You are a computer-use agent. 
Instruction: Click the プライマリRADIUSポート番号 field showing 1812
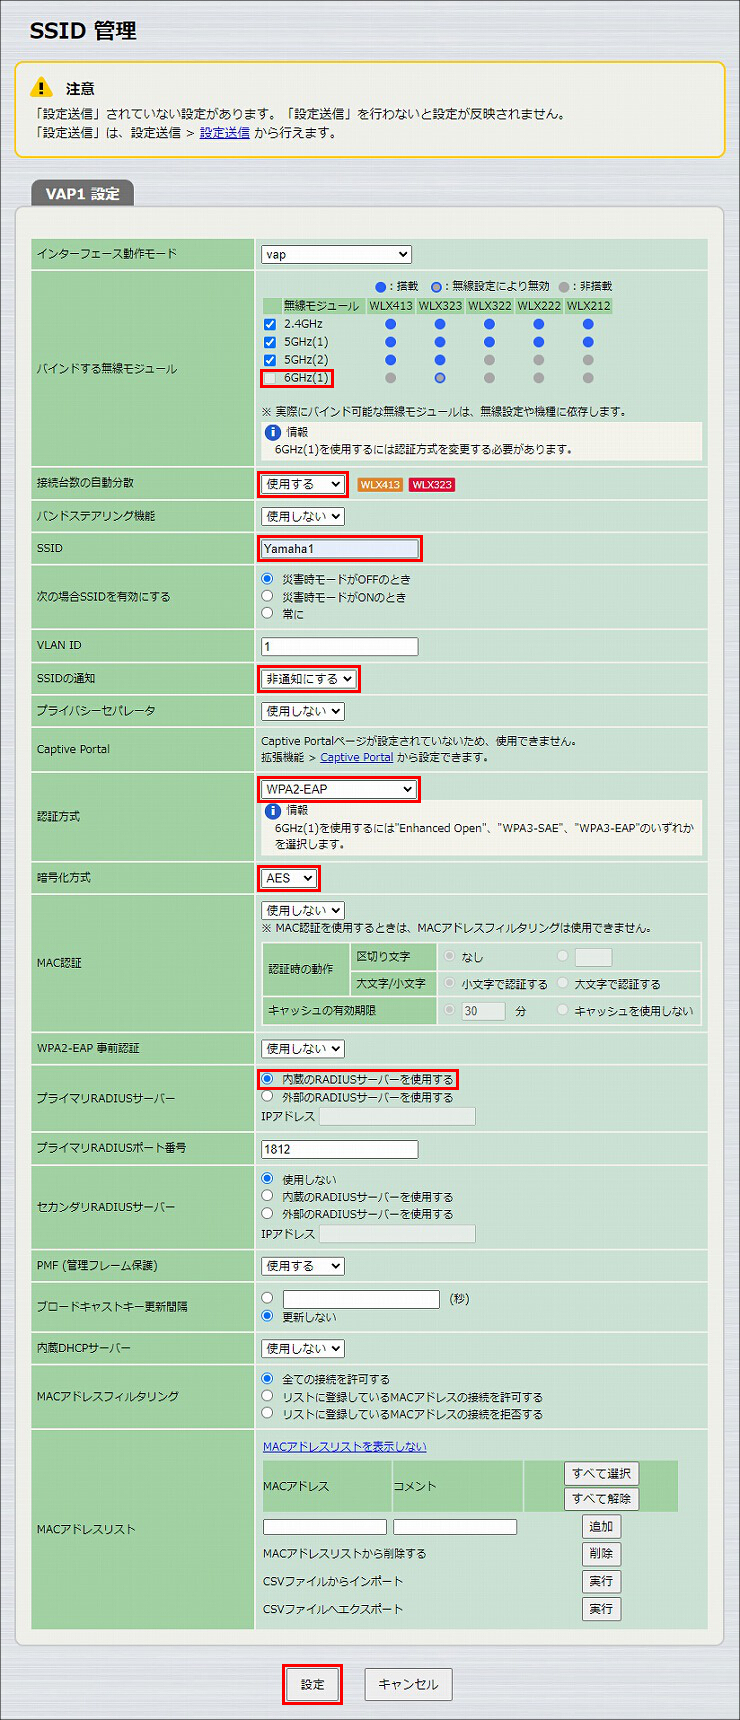pos(339,1149)
